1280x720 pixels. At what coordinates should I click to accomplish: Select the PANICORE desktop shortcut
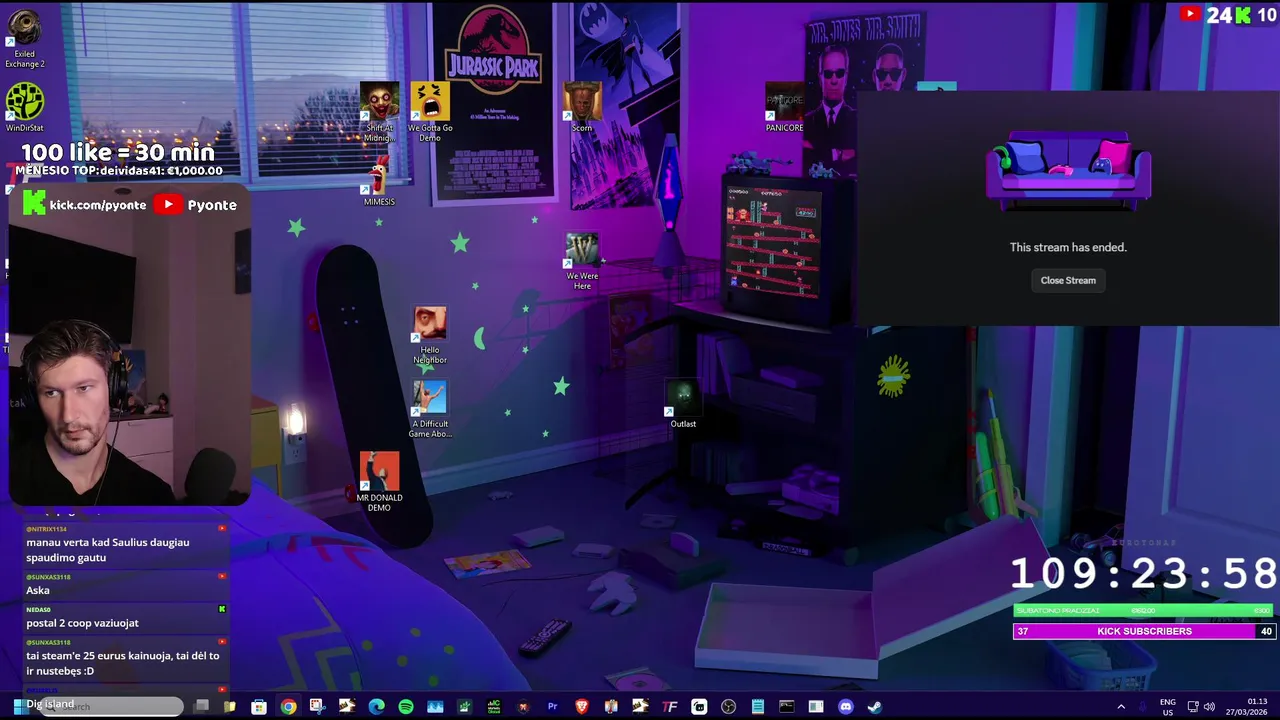(x=784, y=107)
